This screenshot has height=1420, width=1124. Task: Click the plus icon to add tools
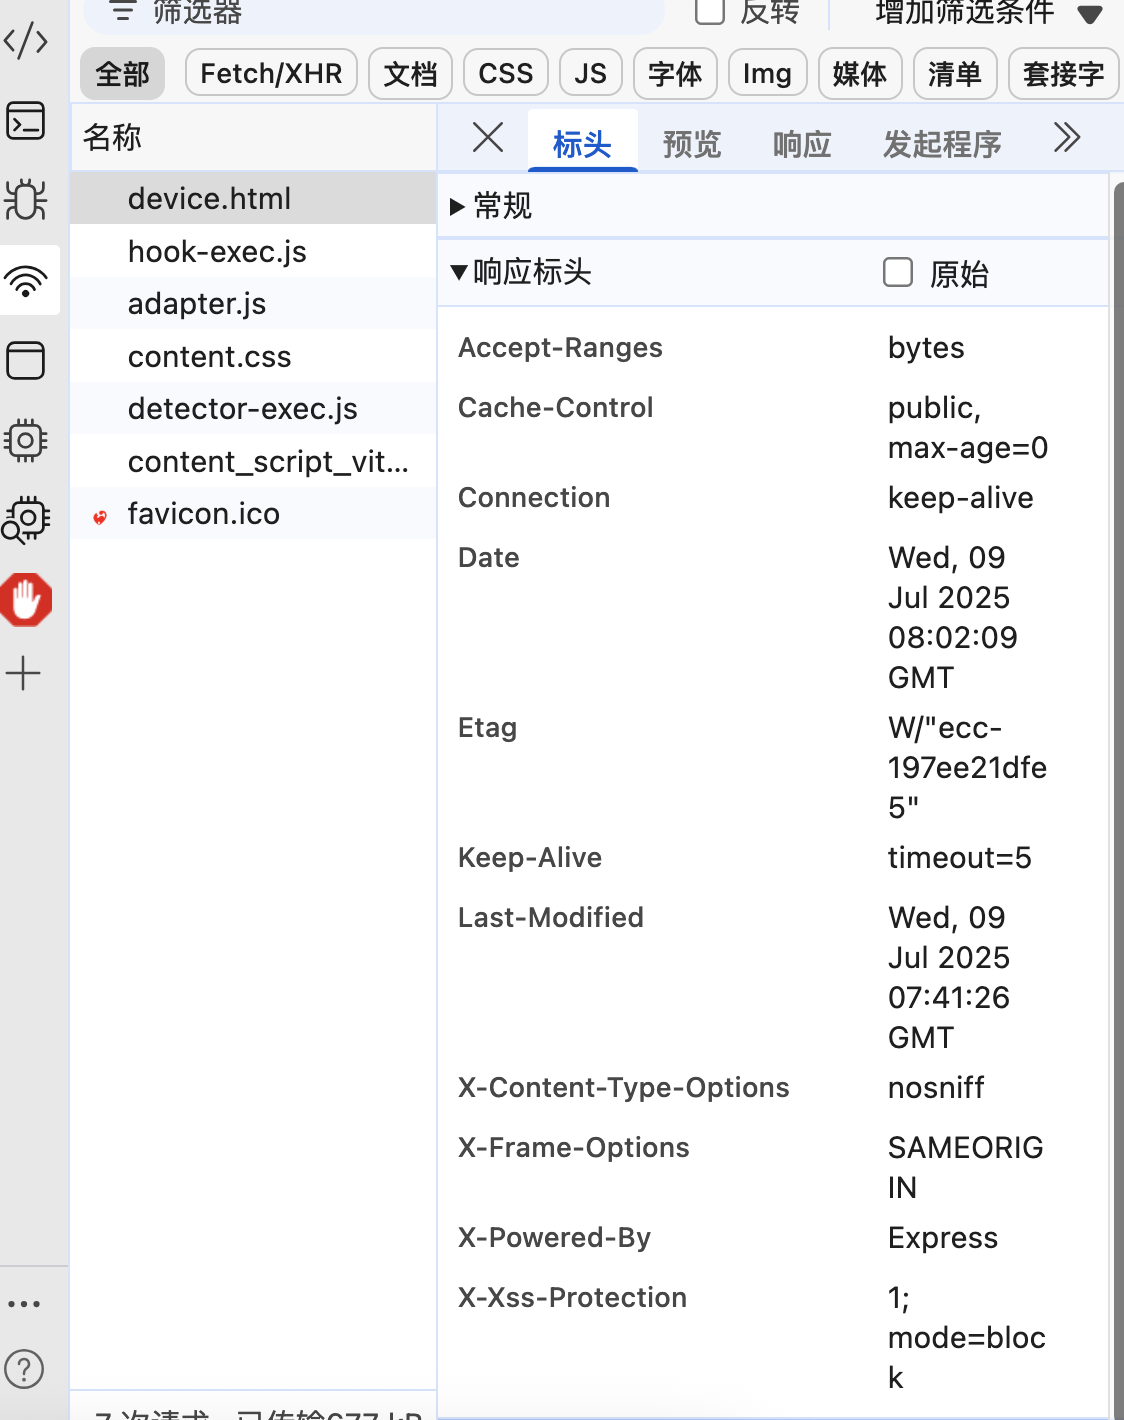pyautogui.click(x=24, y=674)
